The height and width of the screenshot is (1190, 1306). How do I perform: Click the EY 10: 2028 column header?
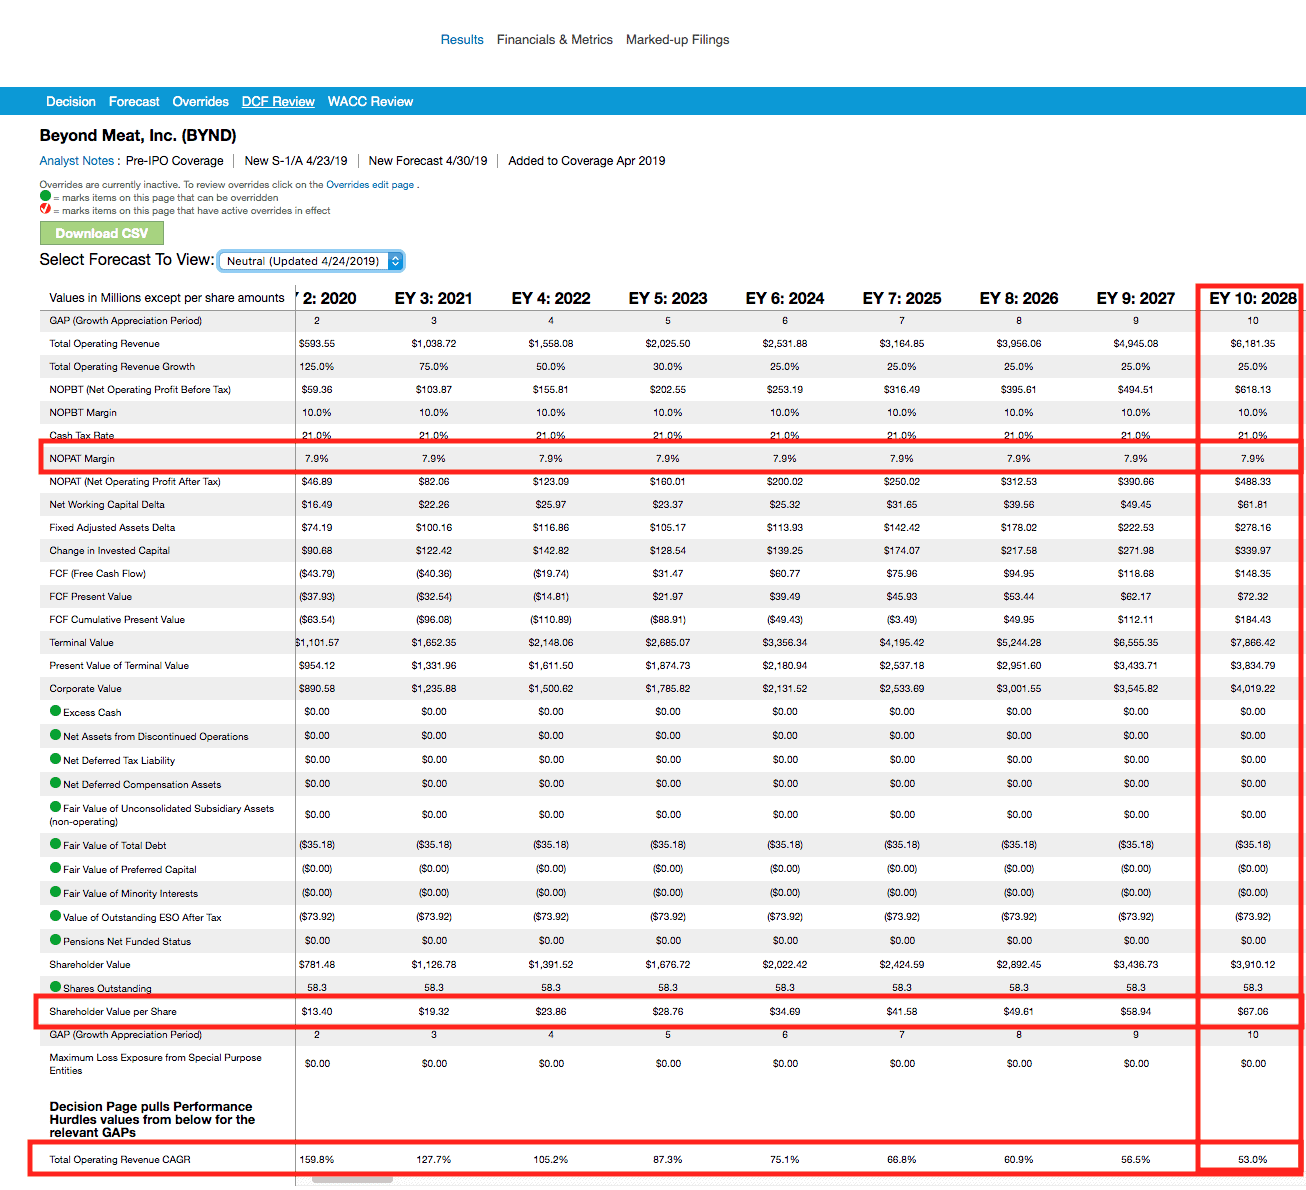click(x=1253, y=298)
